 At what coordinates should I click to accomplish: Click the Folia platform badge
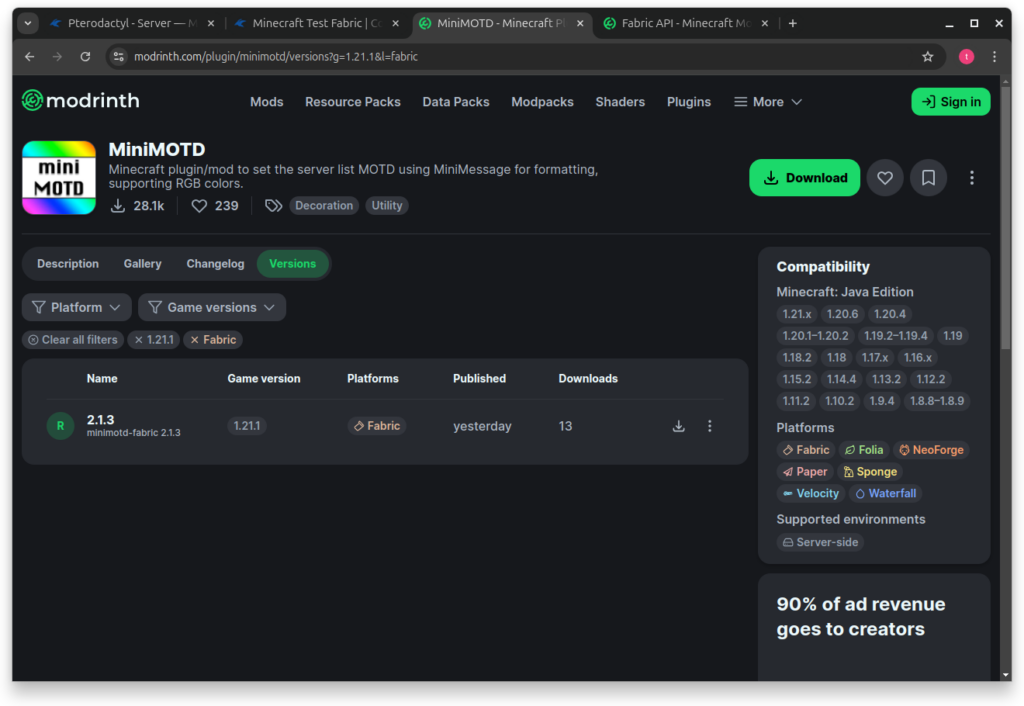[x=864, y=450]
